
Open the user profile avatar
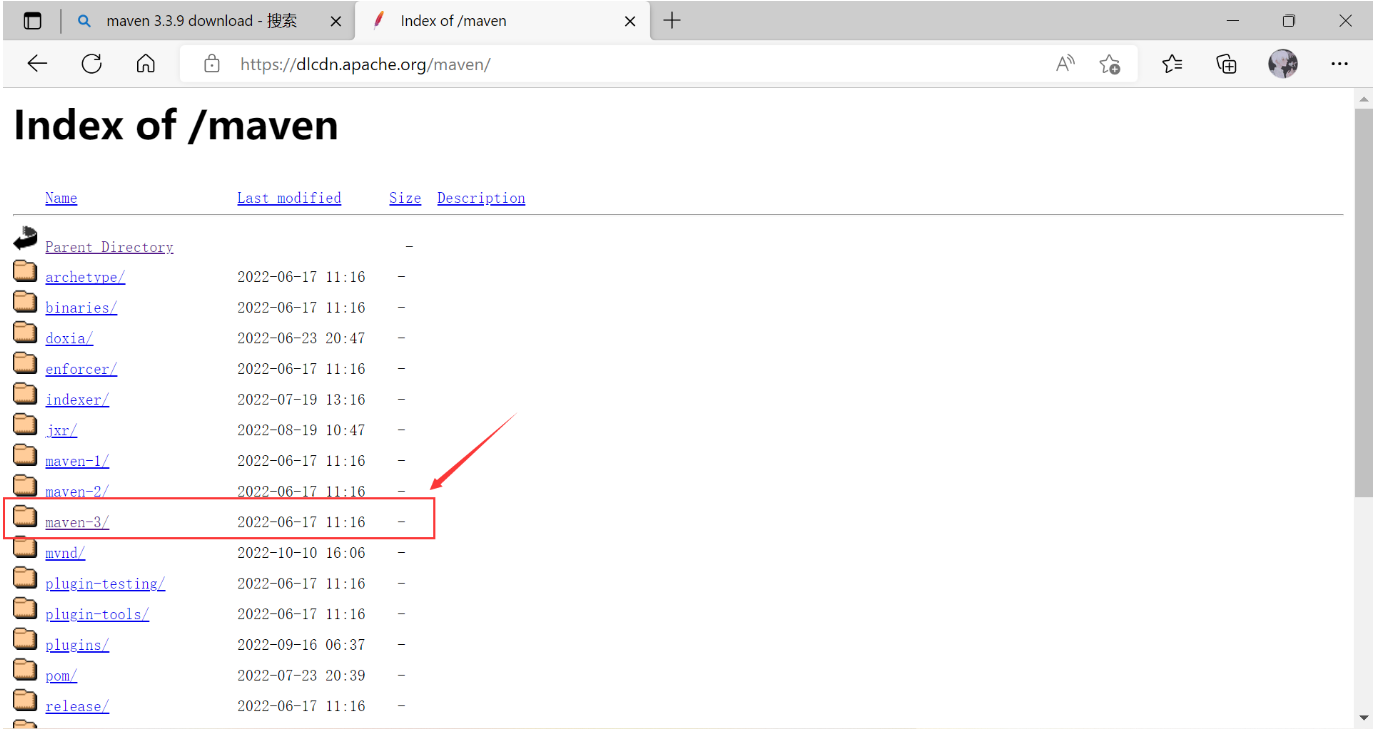point(1283,64)
